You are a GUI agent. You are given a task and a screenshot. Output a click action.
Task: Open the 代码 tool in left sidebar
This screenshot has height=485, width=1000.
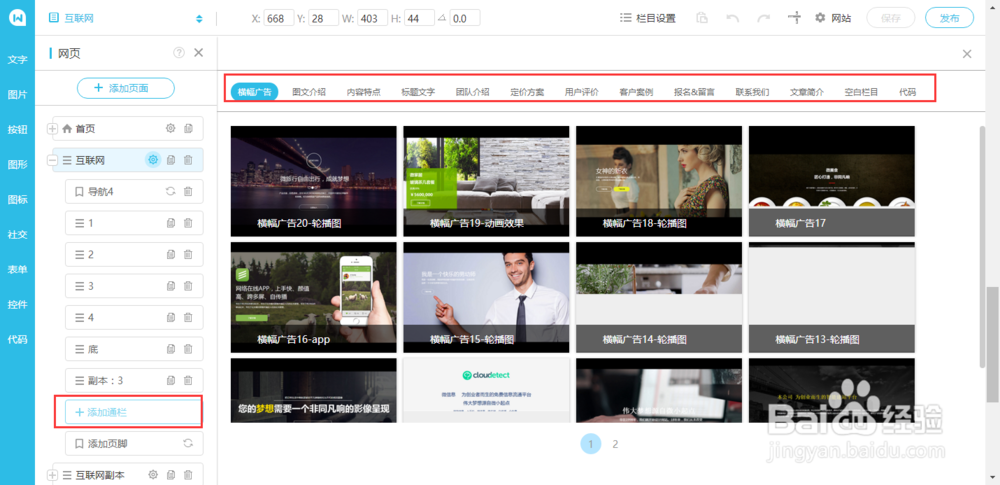(x=17, y=340)
